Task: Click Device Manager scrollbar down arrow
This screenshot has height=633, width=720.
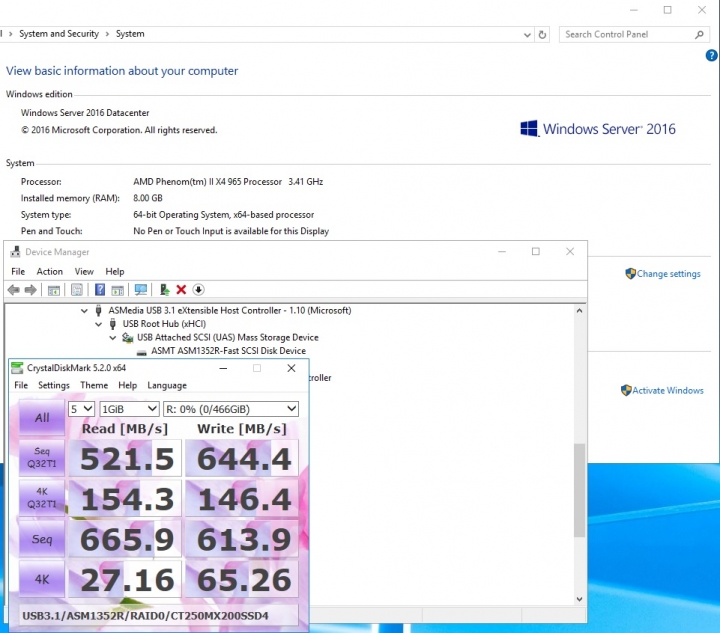Action: pos(579,599)
